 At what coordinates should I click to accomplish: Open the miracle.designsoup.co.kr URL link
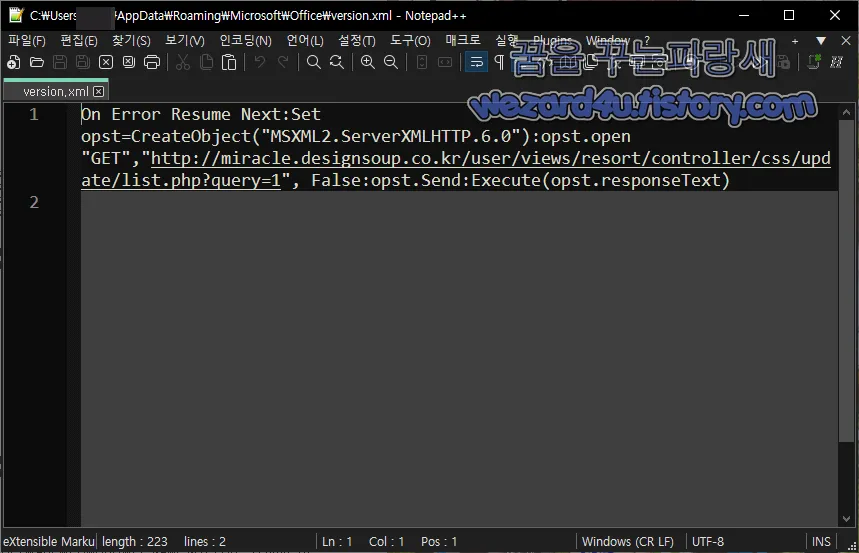[456, 169]
